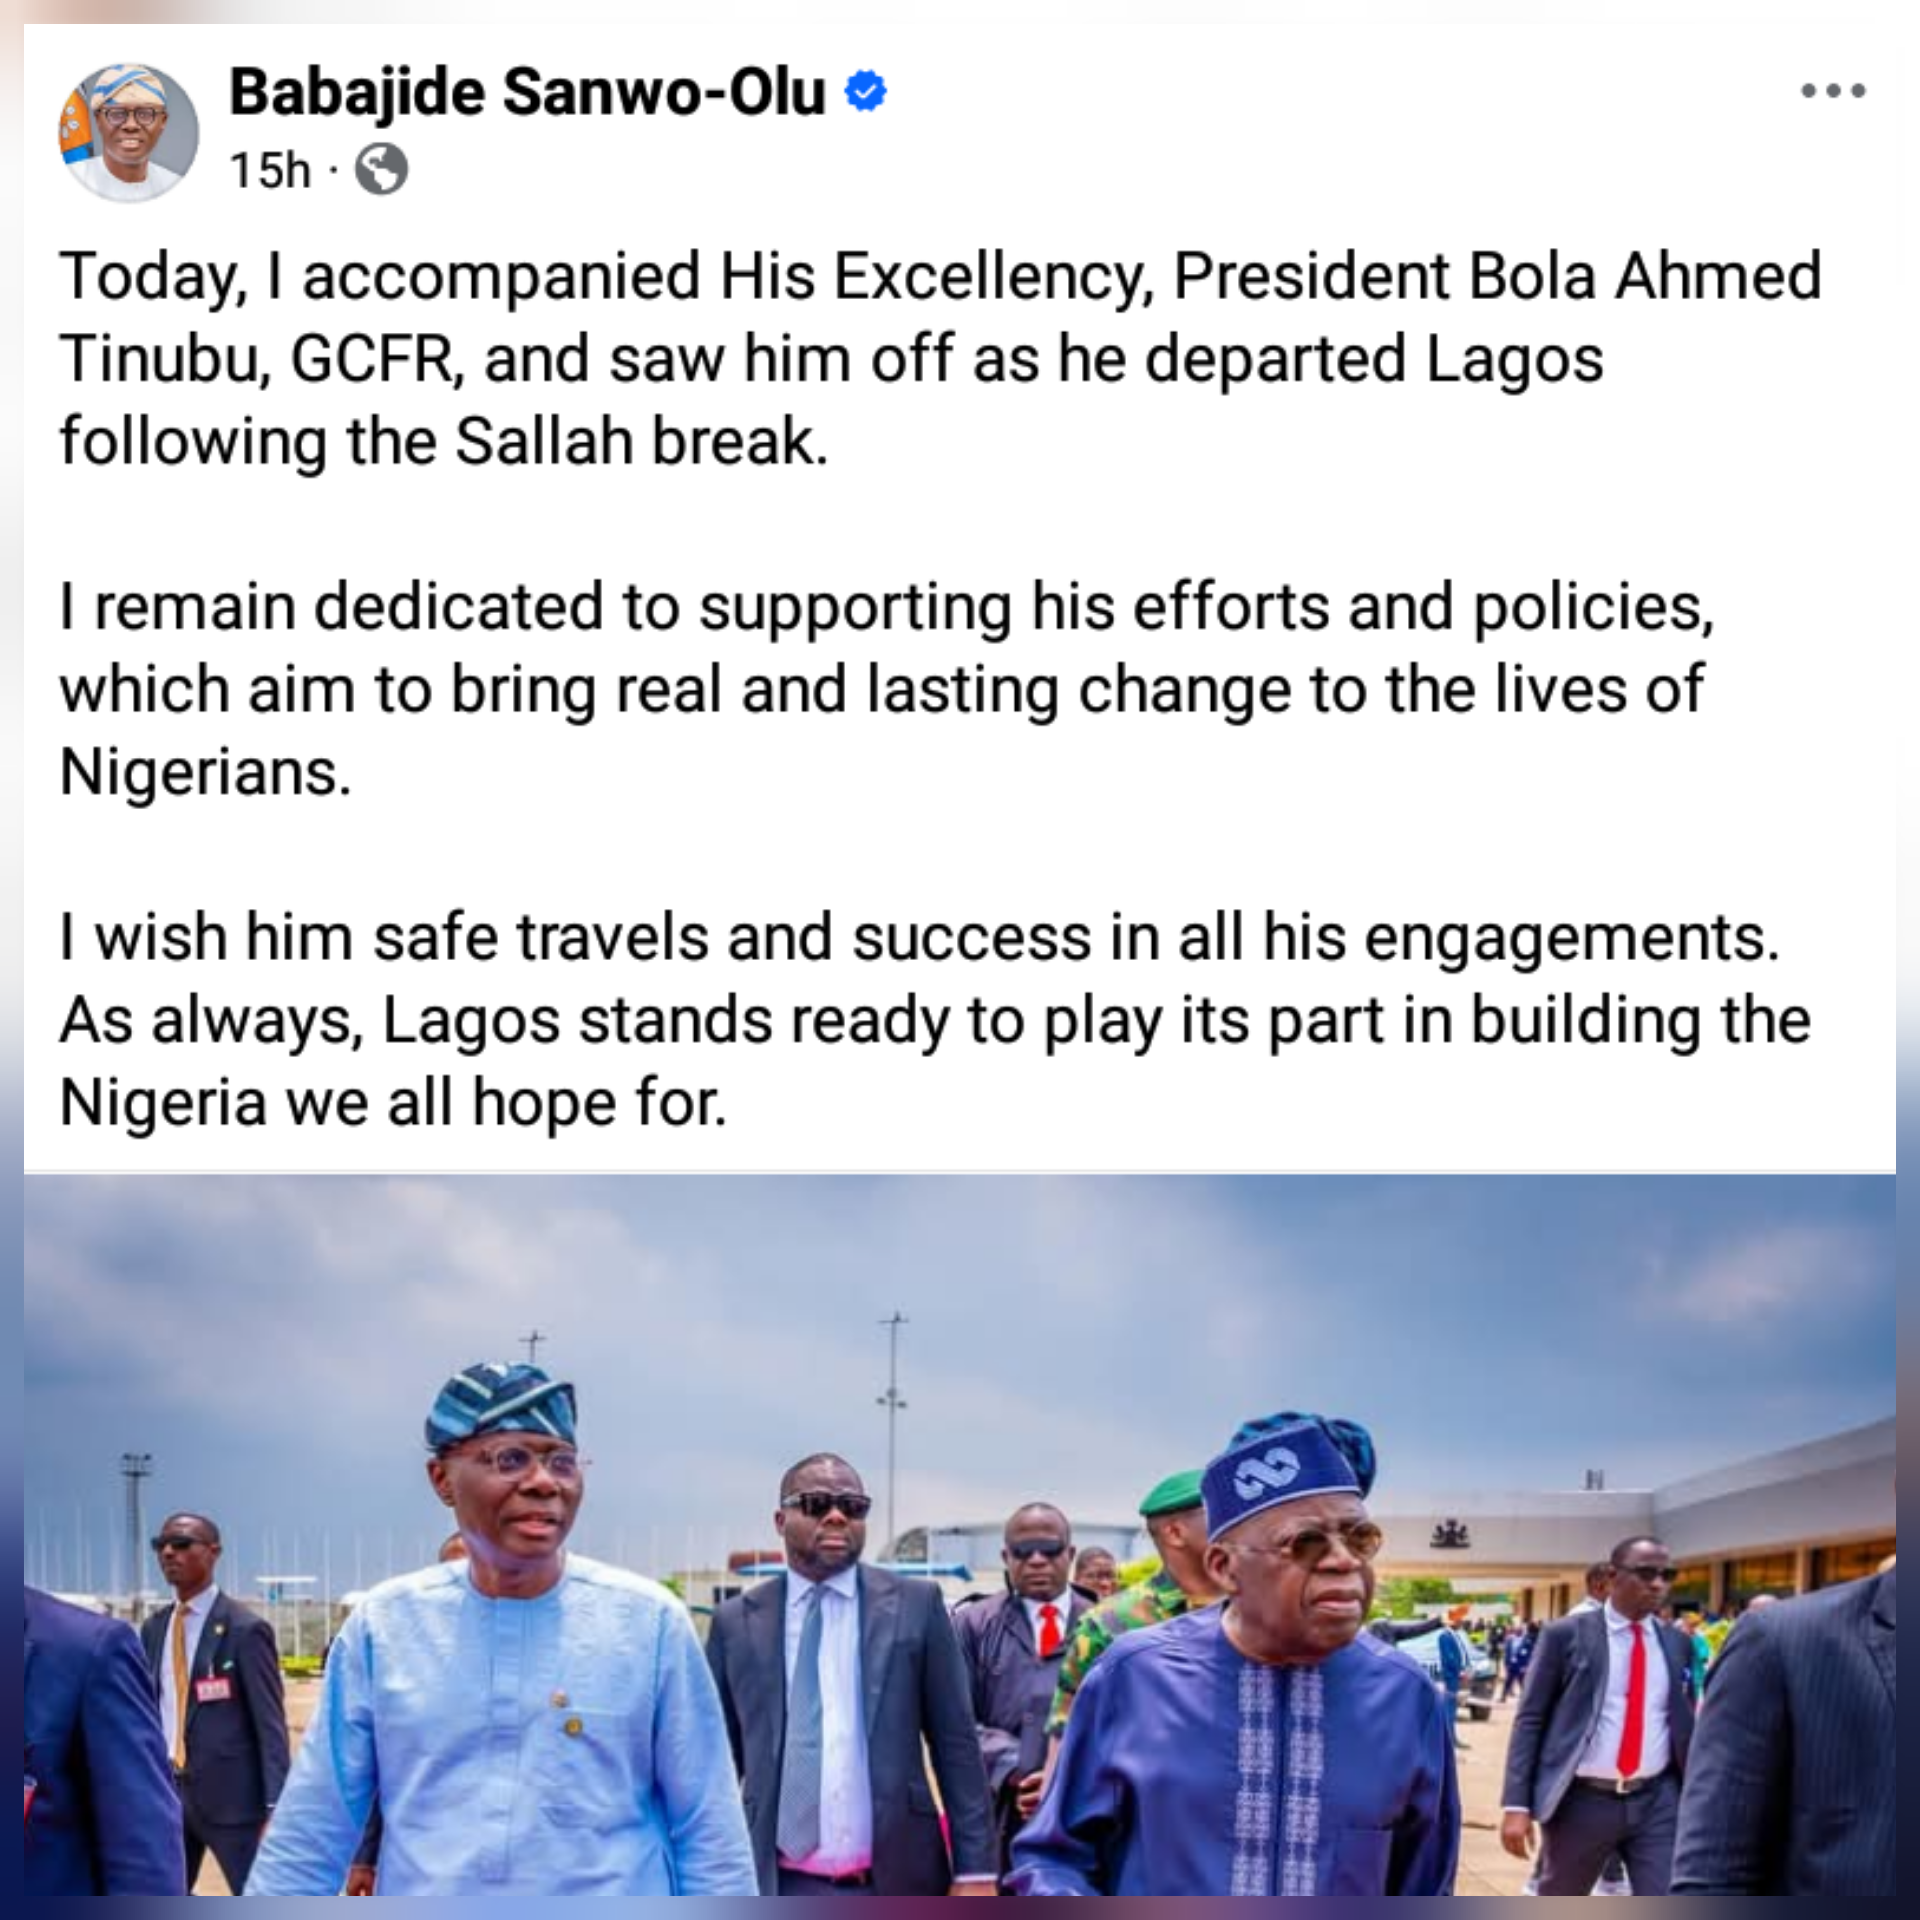Click the Babajide Sanwo-Olu name link
The height and width of the screenshot is (1920, 1920).
tap(527, 93)
